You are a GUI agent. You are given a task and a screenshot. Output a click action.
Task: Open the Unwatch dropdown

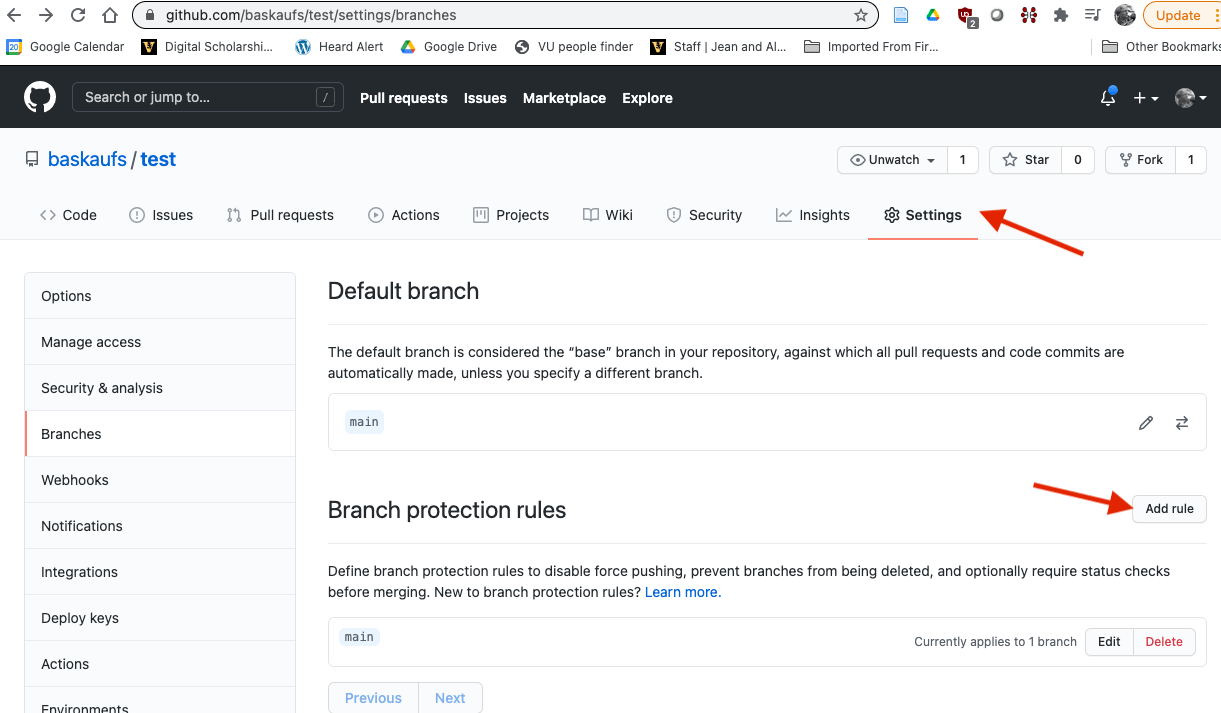[891, 160]
